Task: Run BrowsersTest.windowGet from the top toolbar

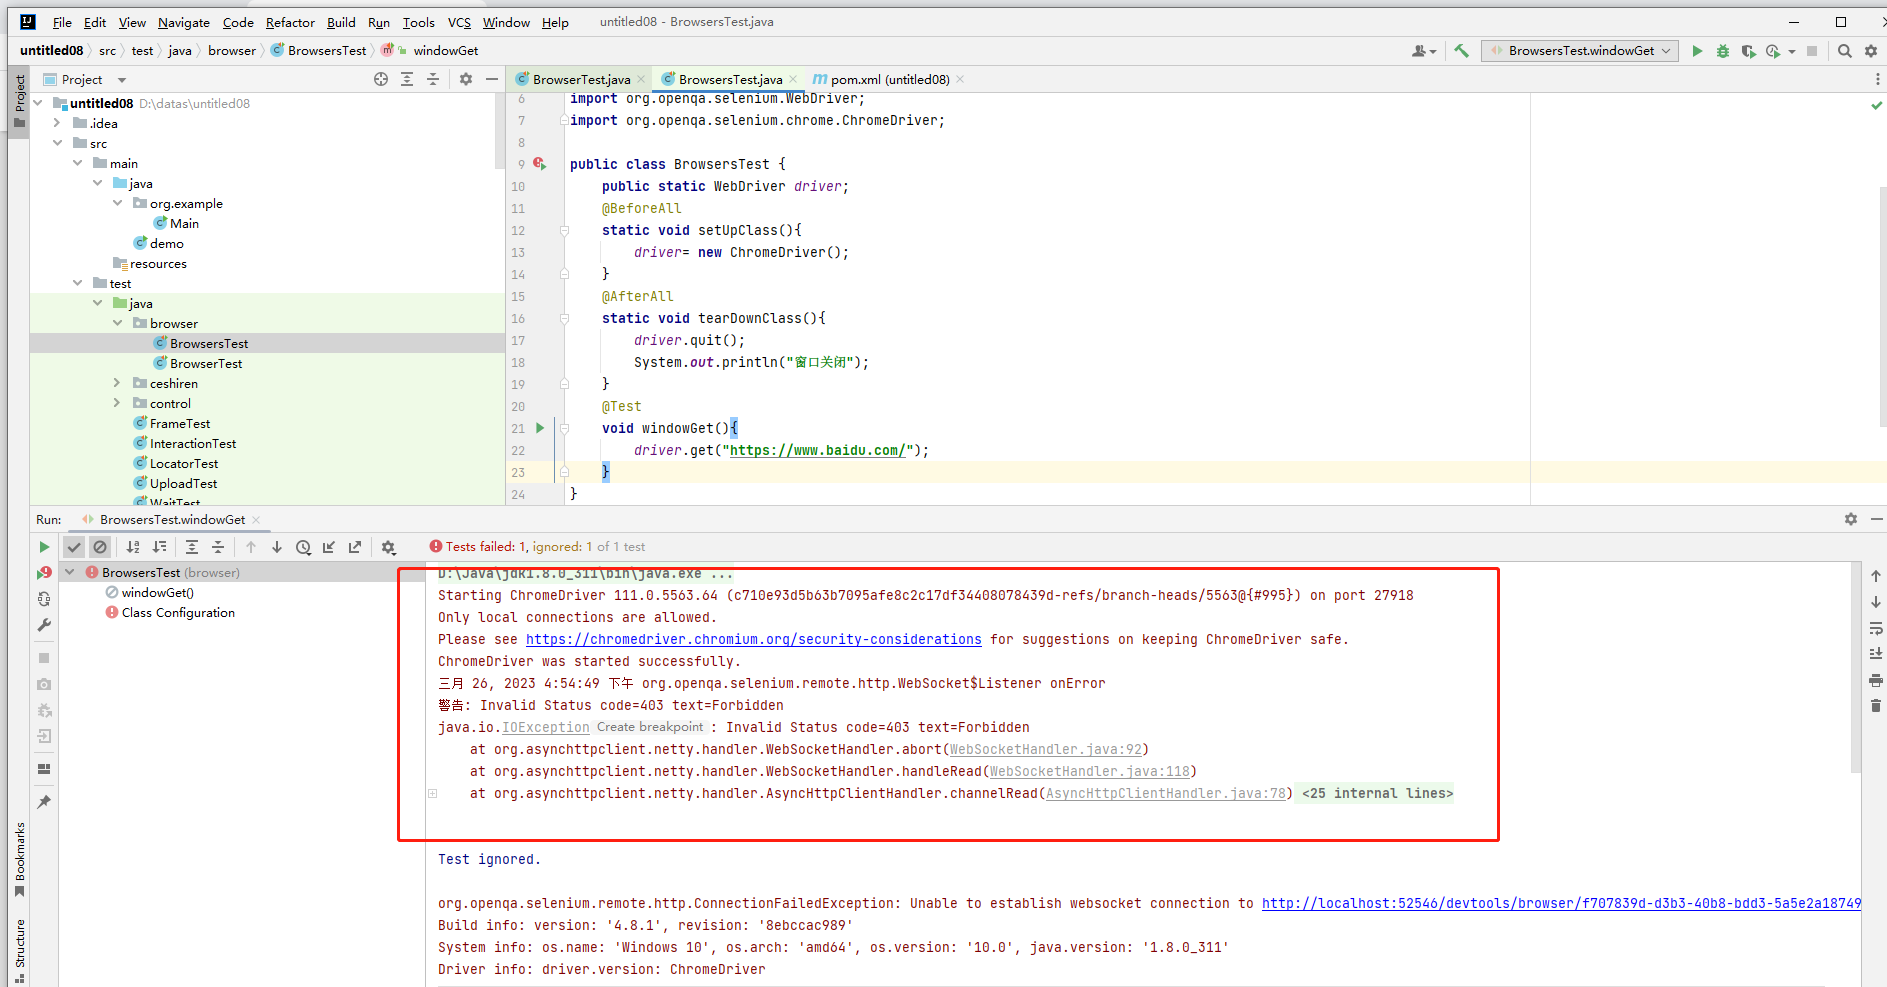Action: 1697,51
